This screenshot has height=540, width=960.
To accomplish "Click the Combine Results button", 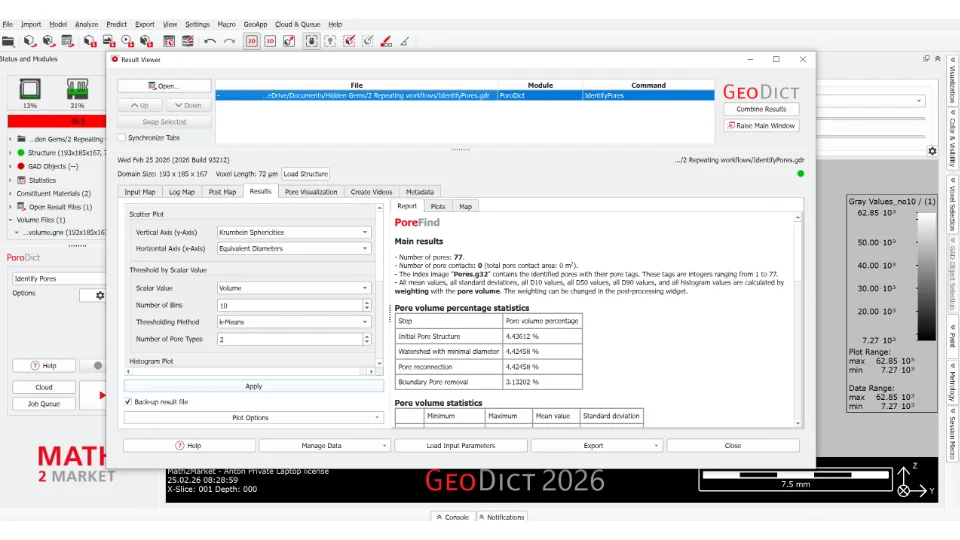I will tap(761, 109).
